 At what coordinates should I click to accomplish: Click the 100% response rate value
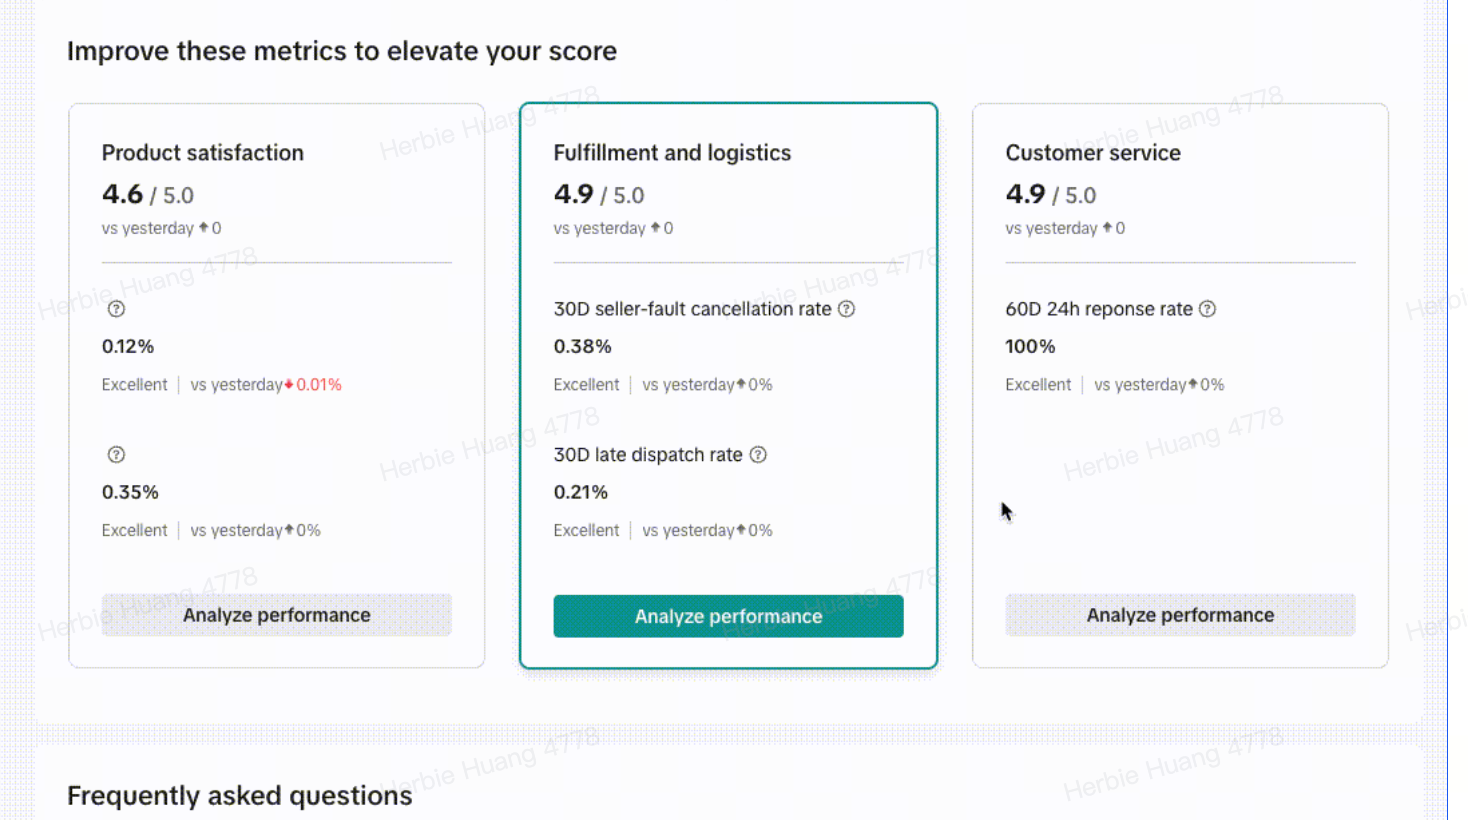(1030, 347)
